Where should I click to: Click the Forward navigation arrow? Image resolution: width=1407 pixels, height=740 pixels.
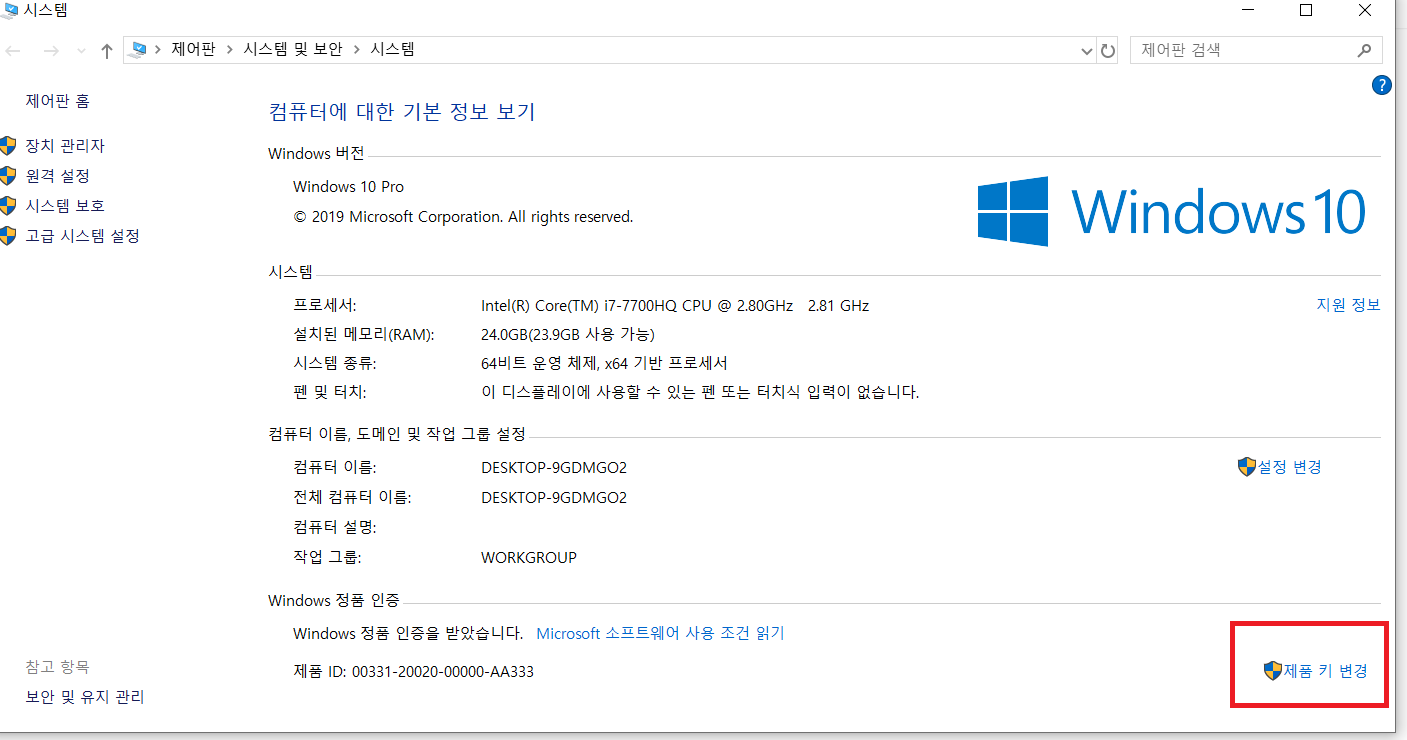[52, 50]
